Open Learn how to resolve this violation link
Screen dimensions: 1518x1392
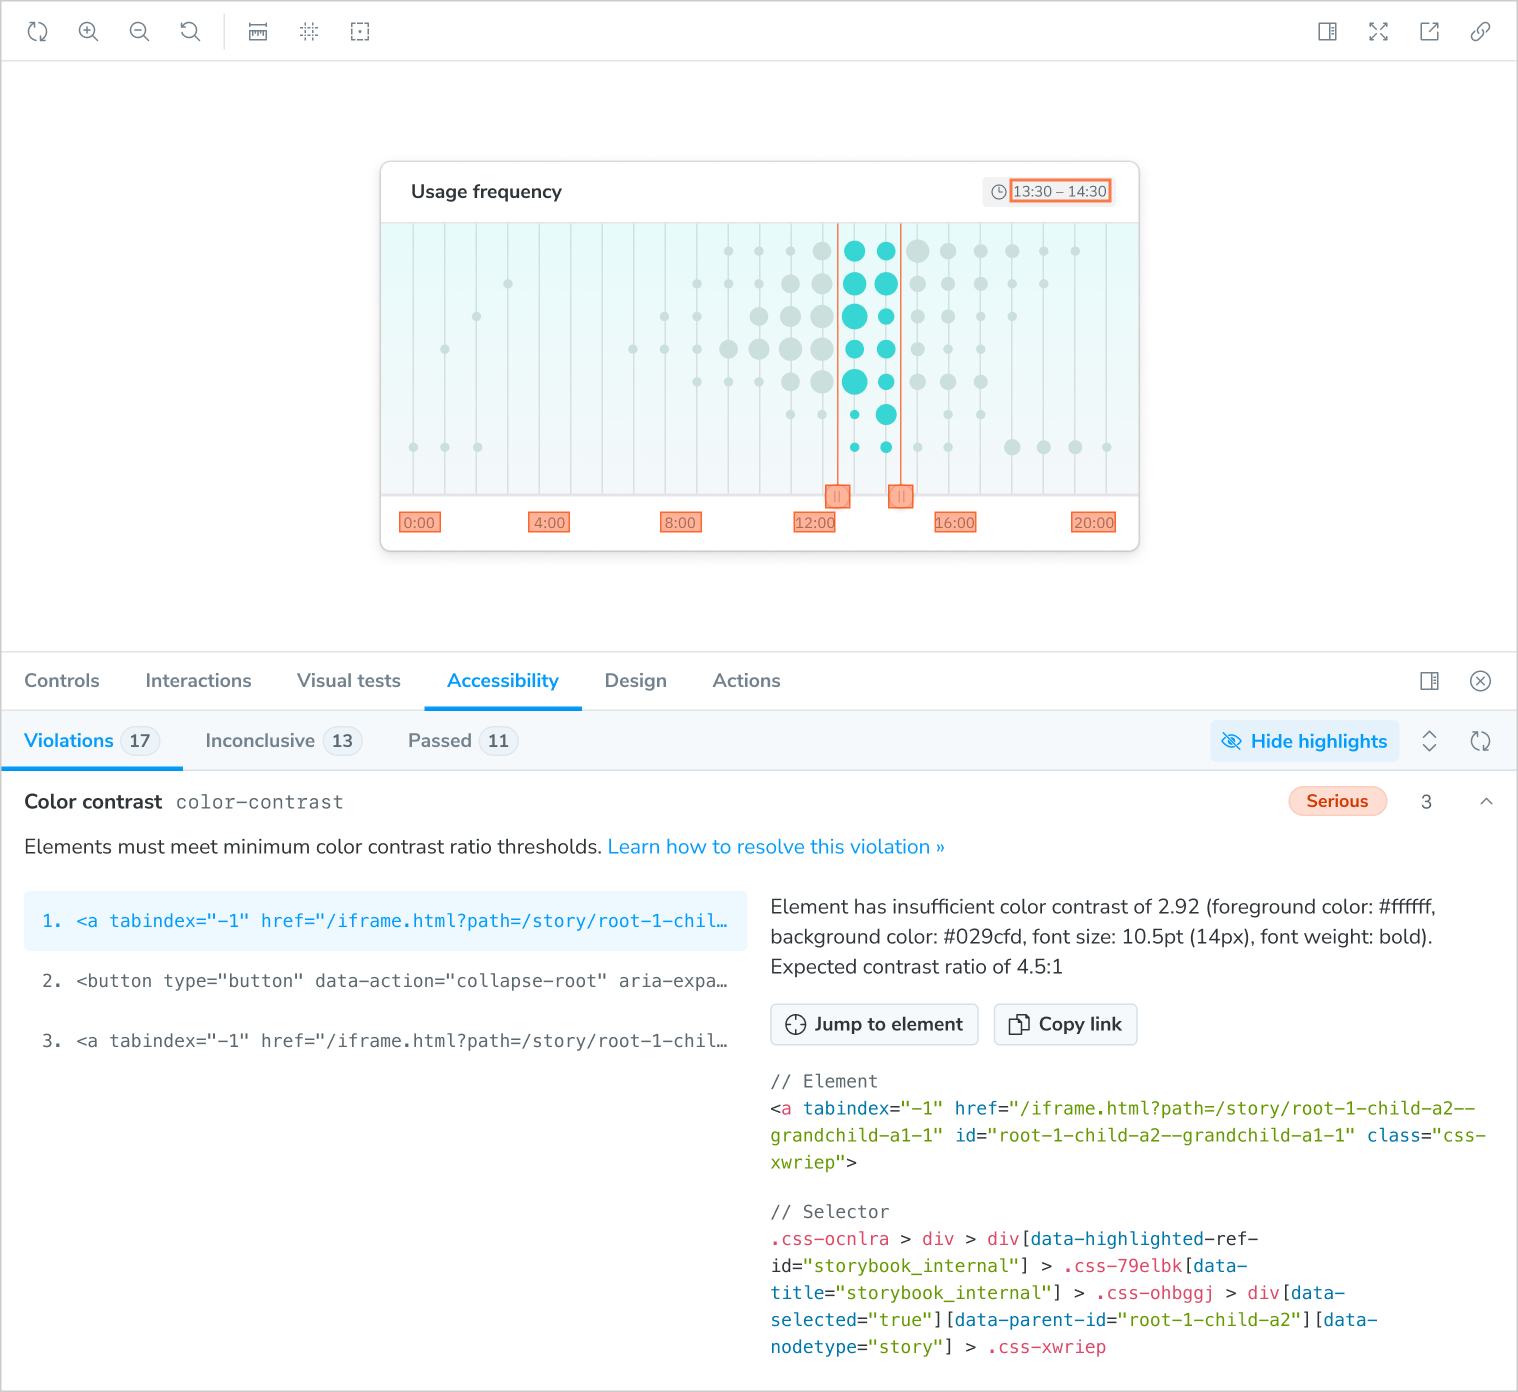pyautogui.click(x=776, y=846)
